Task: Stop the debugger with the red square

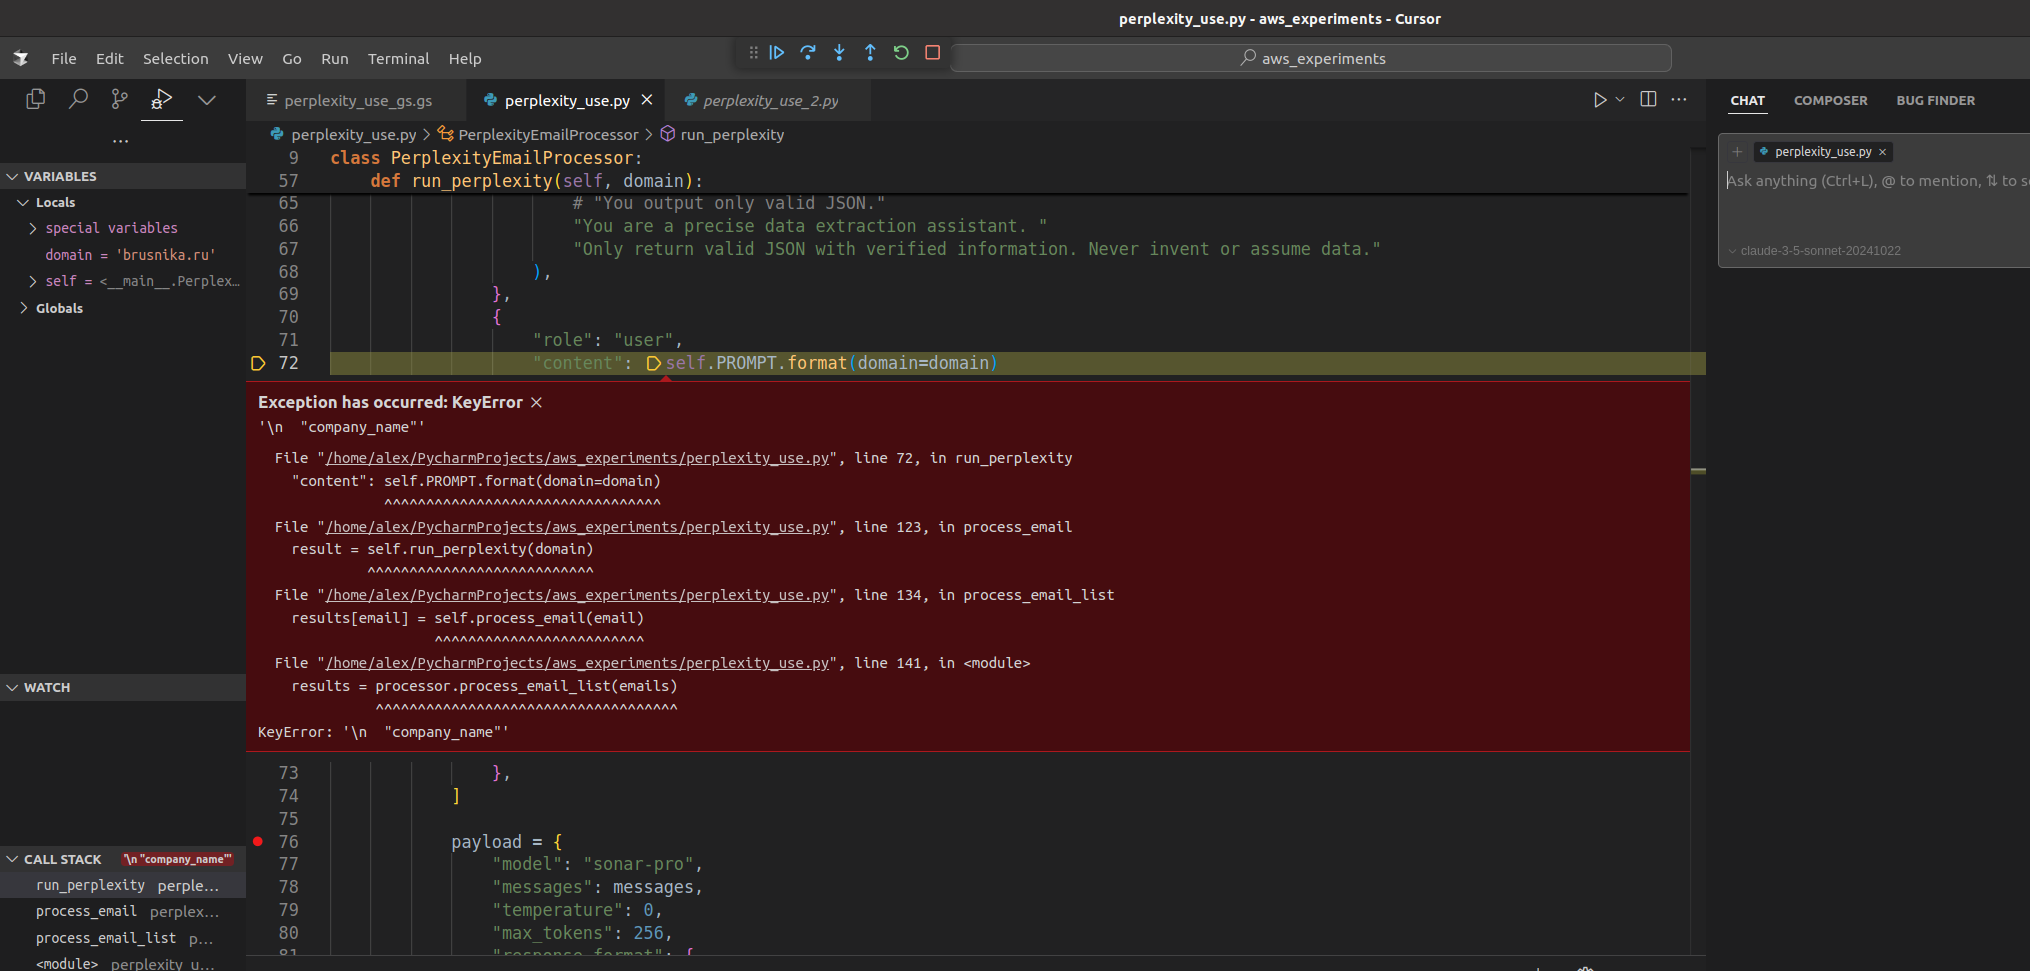Action: (x=932, y=53)
